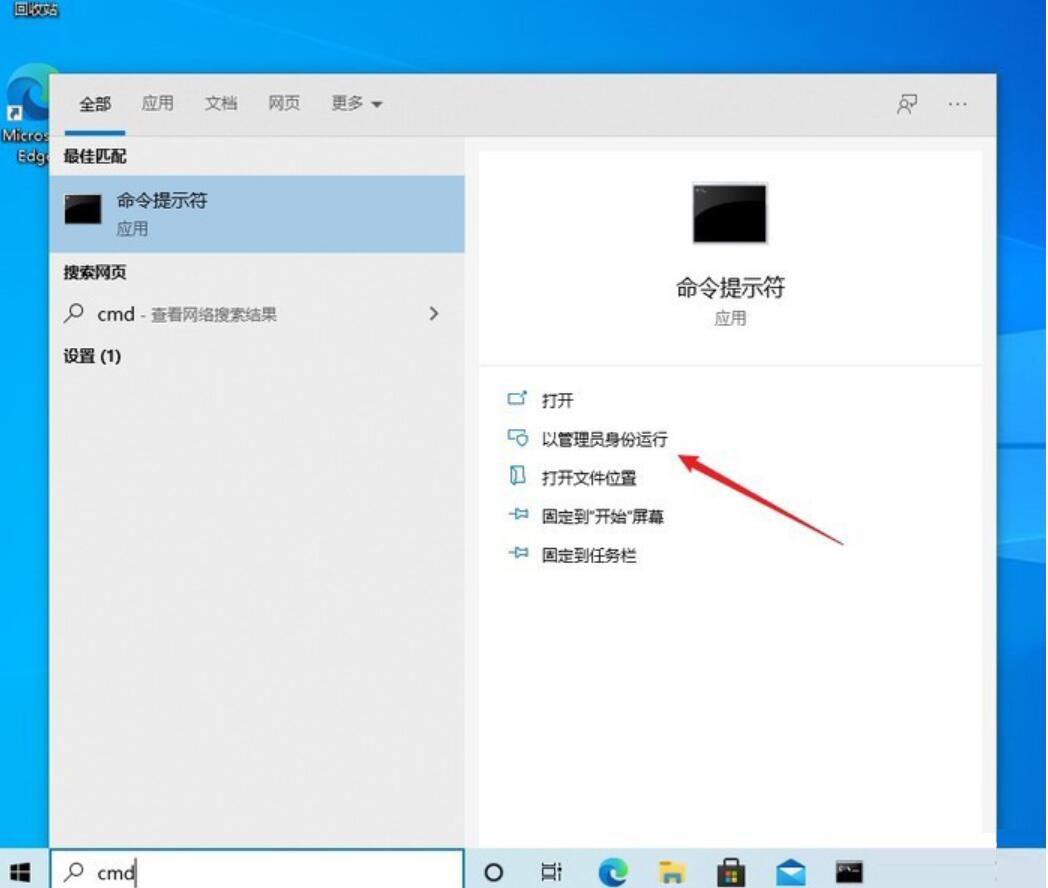Click the feedback icon in the search window
Image resolution: width=1048 pixels, height=888 pixels.
pyautogui.click(x=906, y=103)
